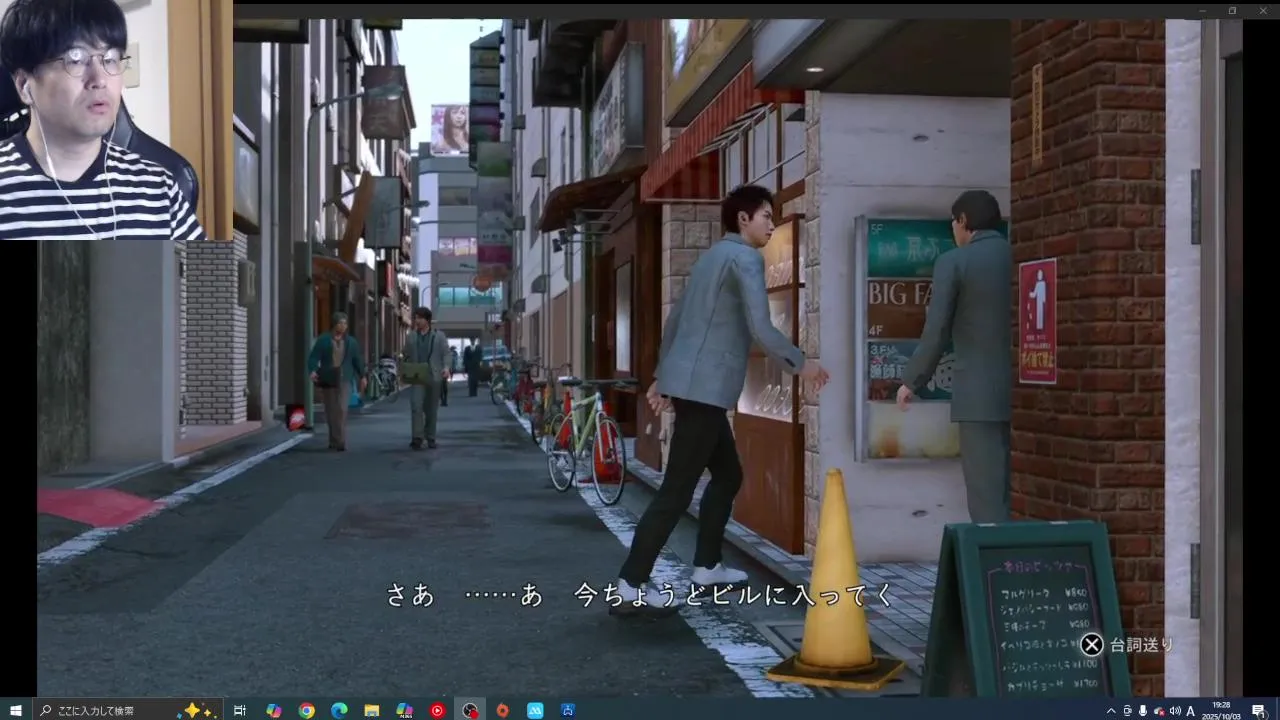1280x720 pixels.
Task: Click the ✕ 台詞送り dialogue advance prompt
Action: coord(1127,645)
